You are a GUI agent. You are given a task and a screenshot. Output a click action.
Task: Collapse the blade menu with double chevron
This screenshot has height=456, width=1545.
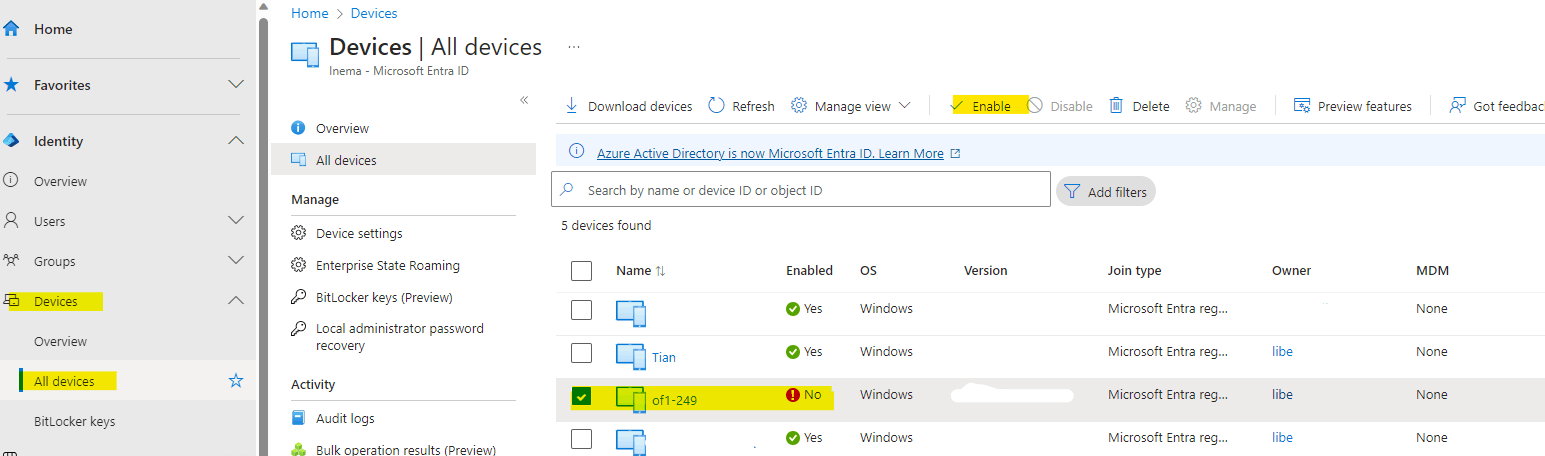[524, 100]
